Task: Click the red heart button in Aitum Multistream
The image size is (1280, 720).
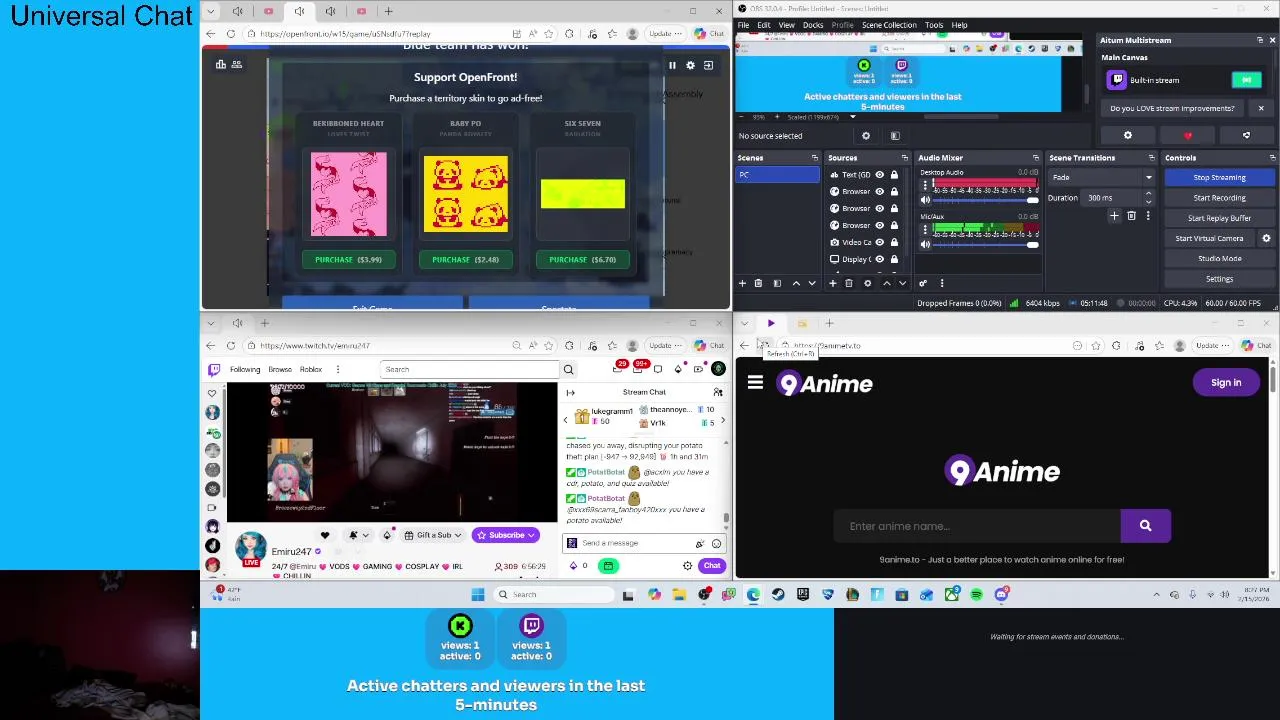Action: click(1188, 135)
